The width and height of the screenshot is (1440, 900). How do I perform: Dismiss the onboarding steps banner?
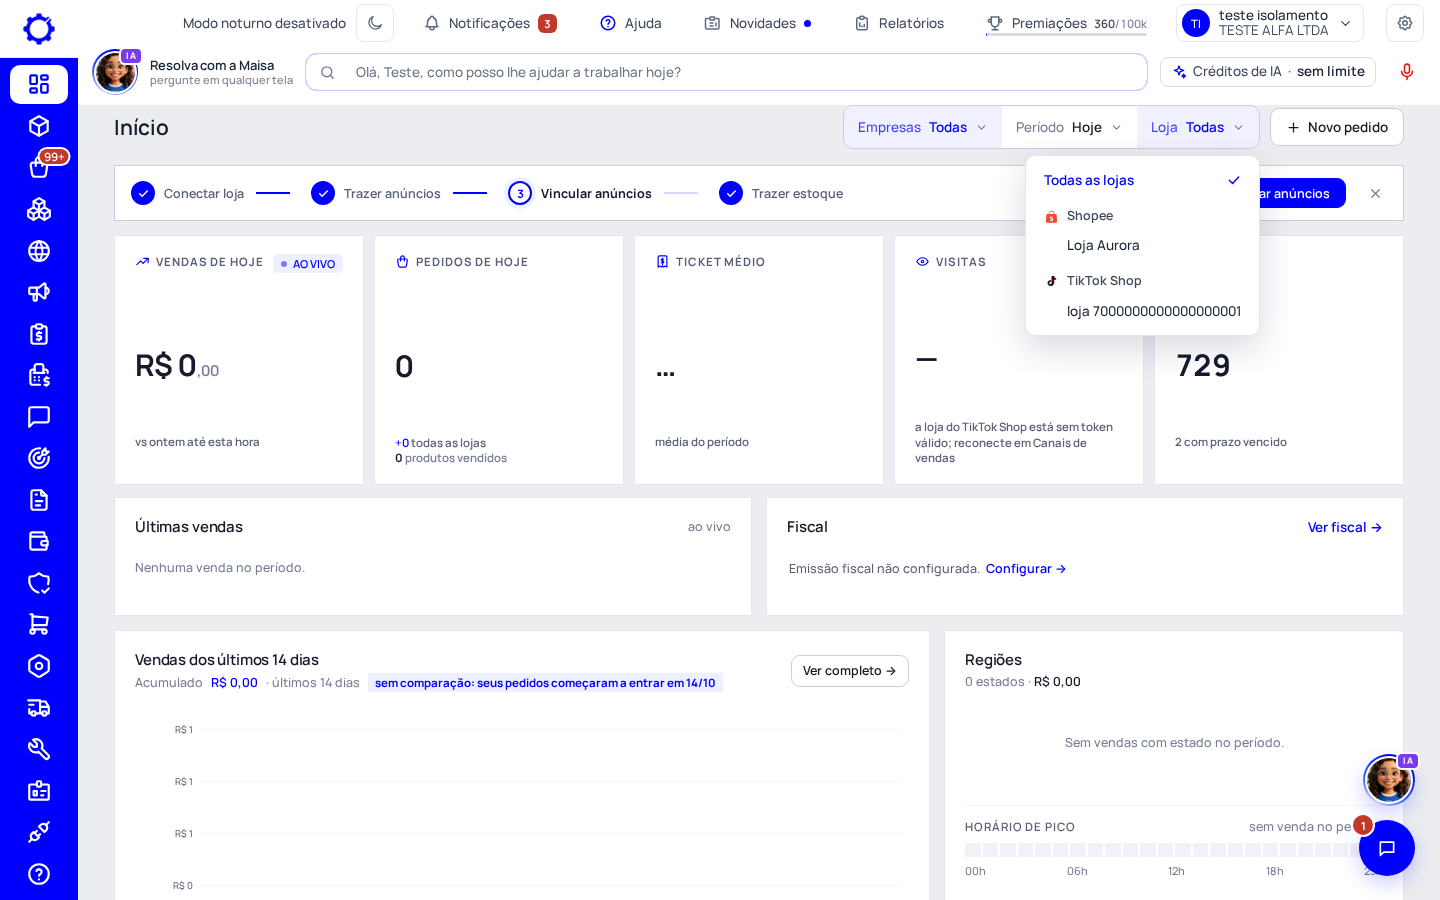point(1376,194)
